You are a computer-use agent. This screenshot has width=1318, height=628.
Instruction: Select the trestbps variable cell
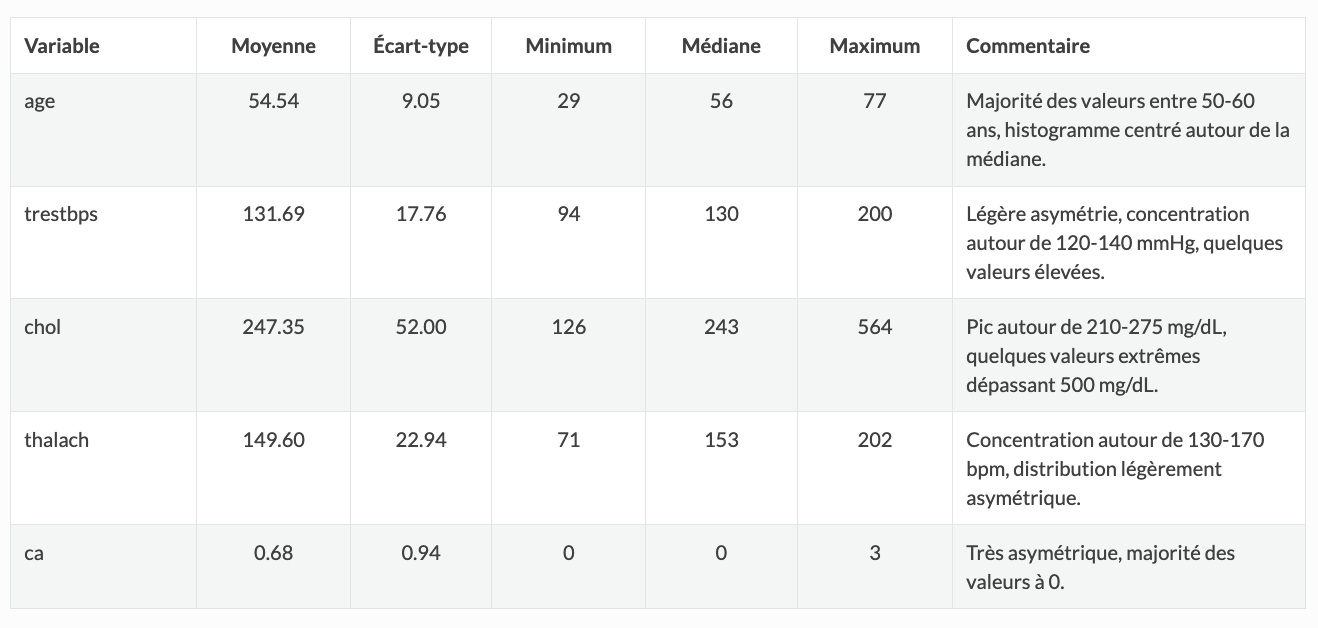[61, 214]
